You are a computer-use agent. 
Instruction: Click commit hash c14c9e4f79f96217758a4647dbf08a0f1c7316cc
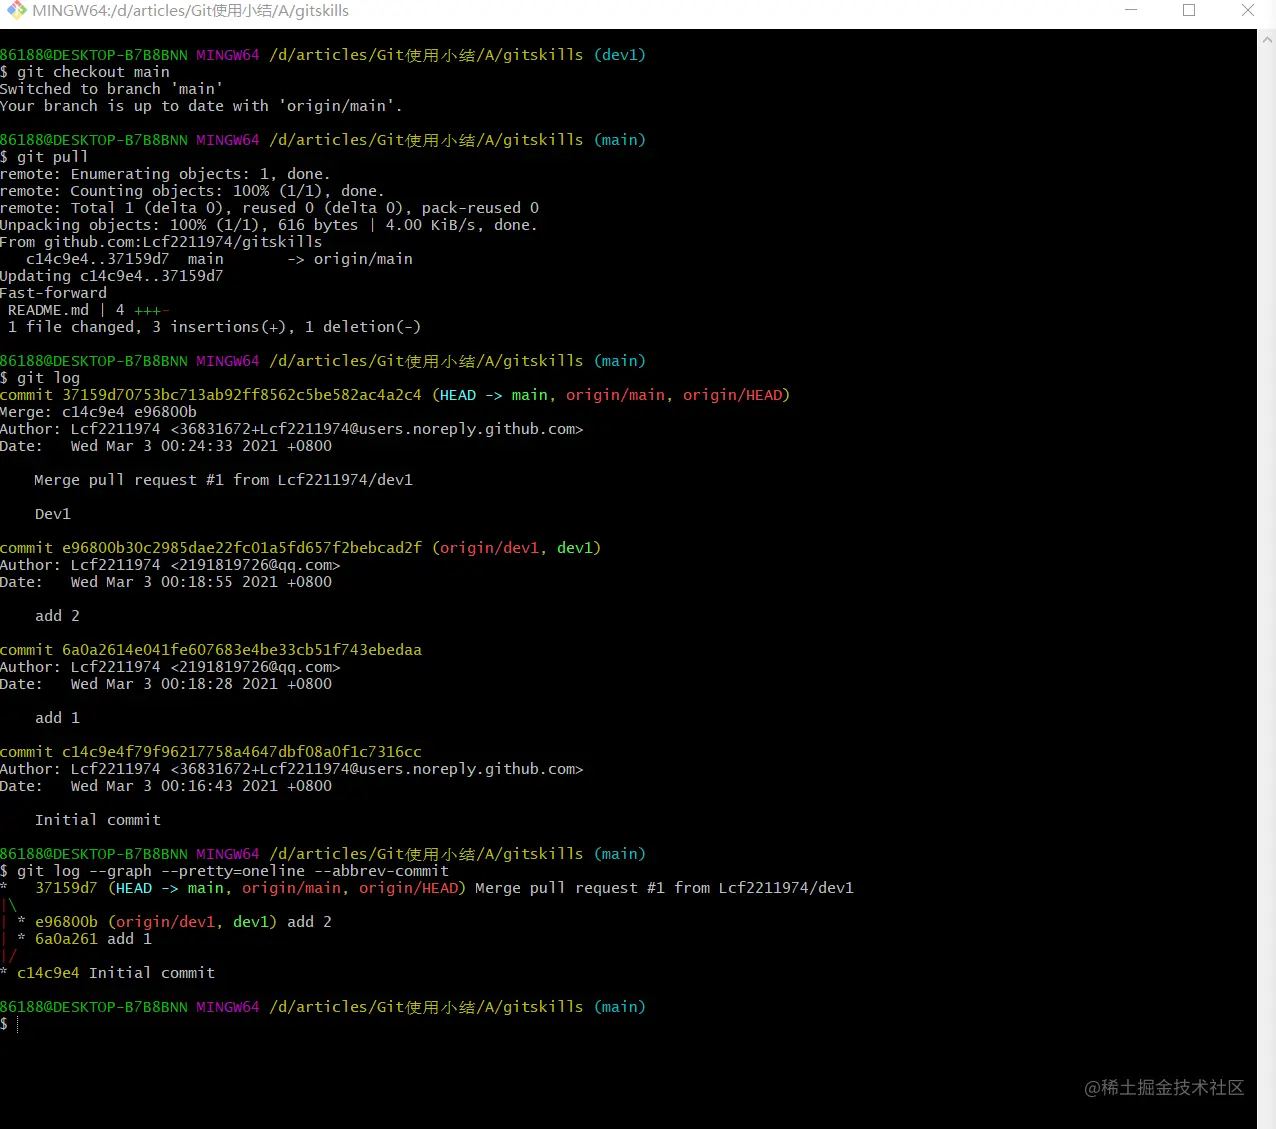pyautogui.click(x=242, y=752)
